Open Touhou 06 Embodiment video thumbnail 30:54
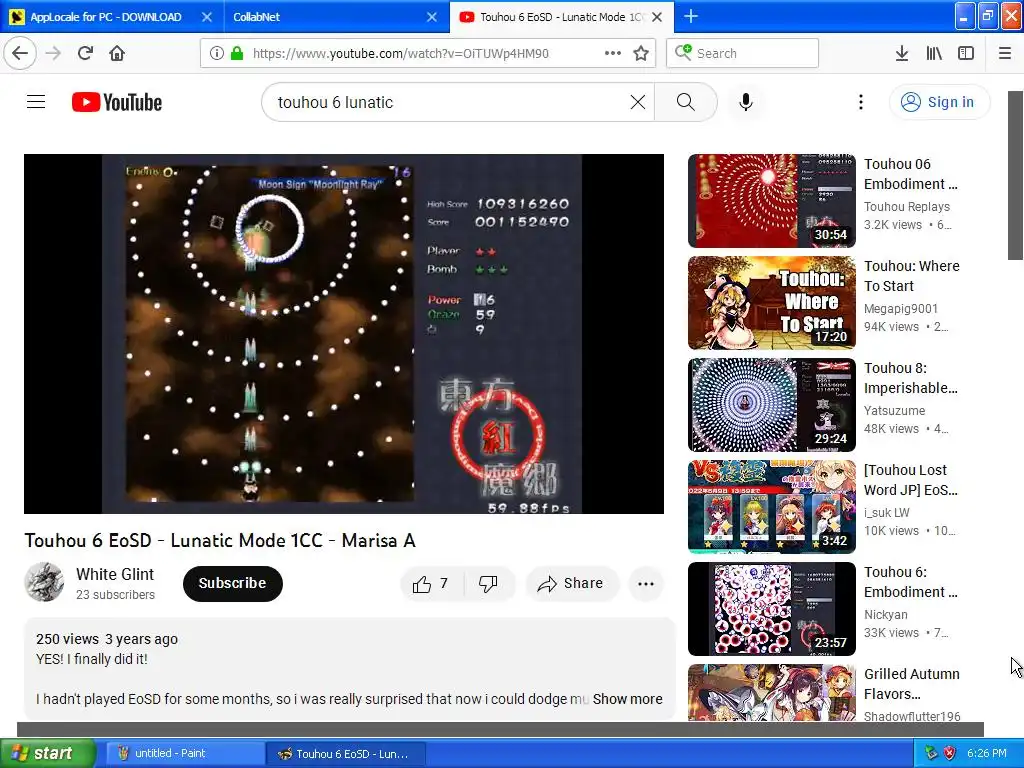Viewport: 1024px width, 768px height. [x=771, y=201]
